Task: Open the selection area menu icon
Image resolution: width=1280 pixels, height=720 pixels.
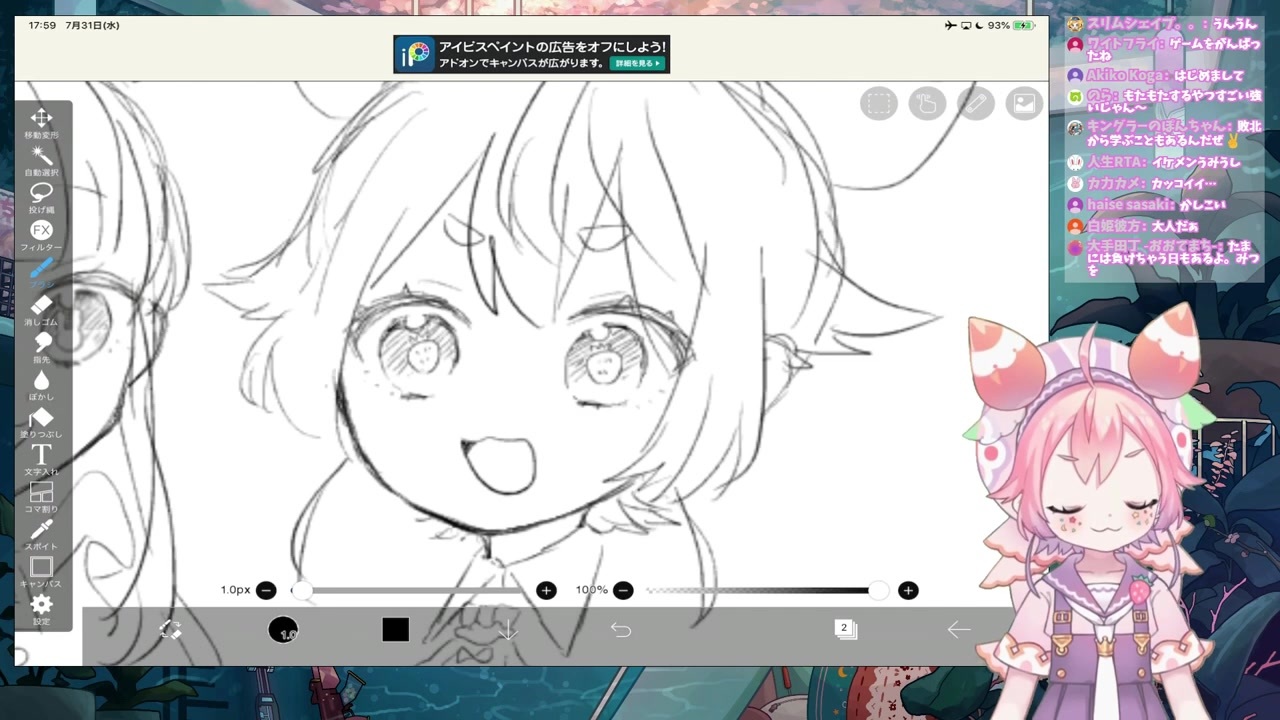Action: (x=879, y=103)
